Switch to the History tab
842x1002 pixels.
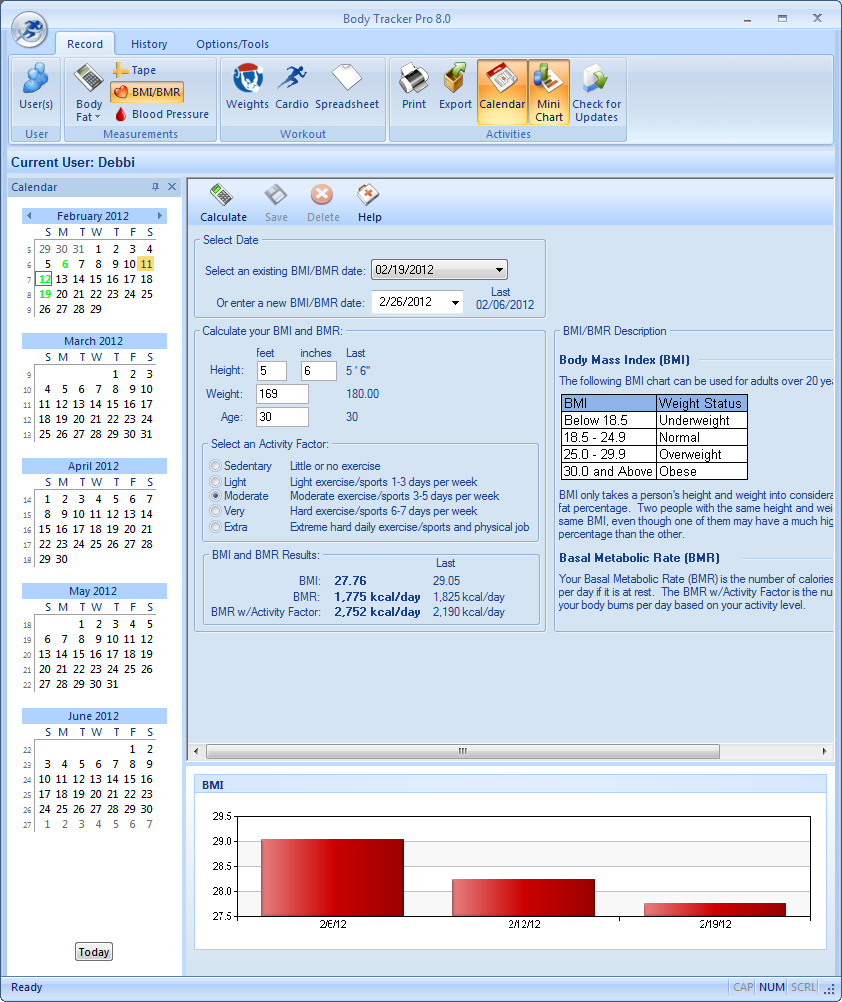point(149,44)
